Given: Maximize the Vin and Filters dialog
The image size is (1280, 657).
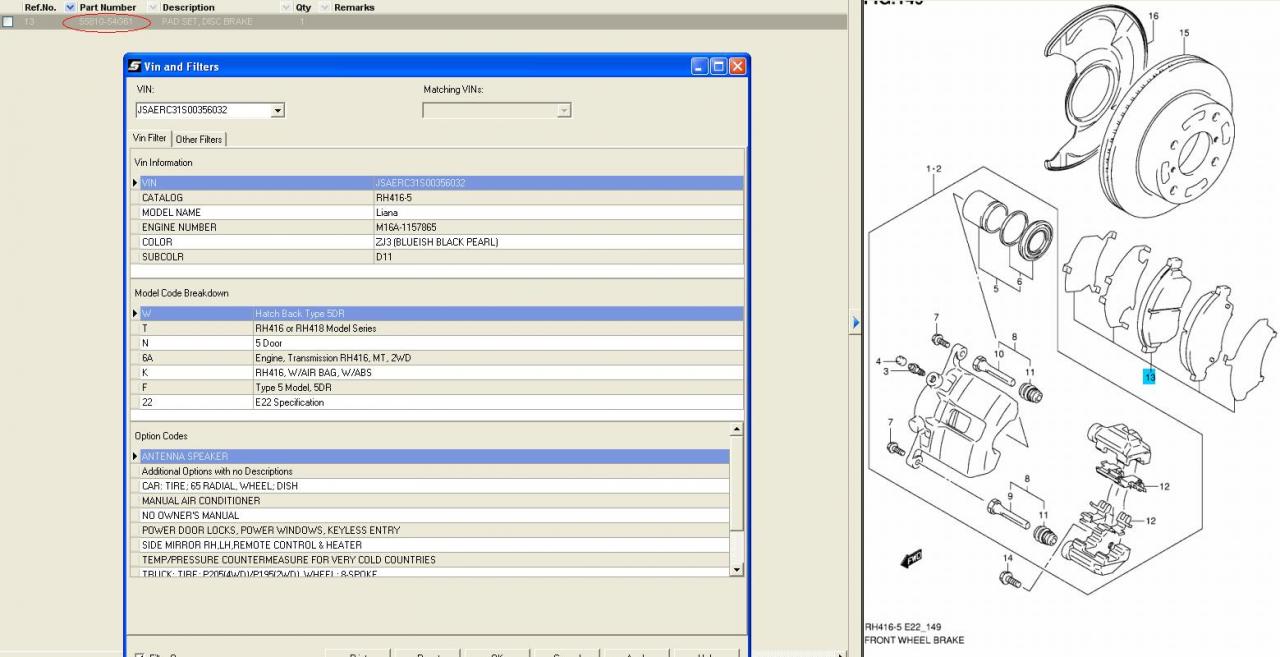Looking at the screenshot, I should click(x=718, y=66).
